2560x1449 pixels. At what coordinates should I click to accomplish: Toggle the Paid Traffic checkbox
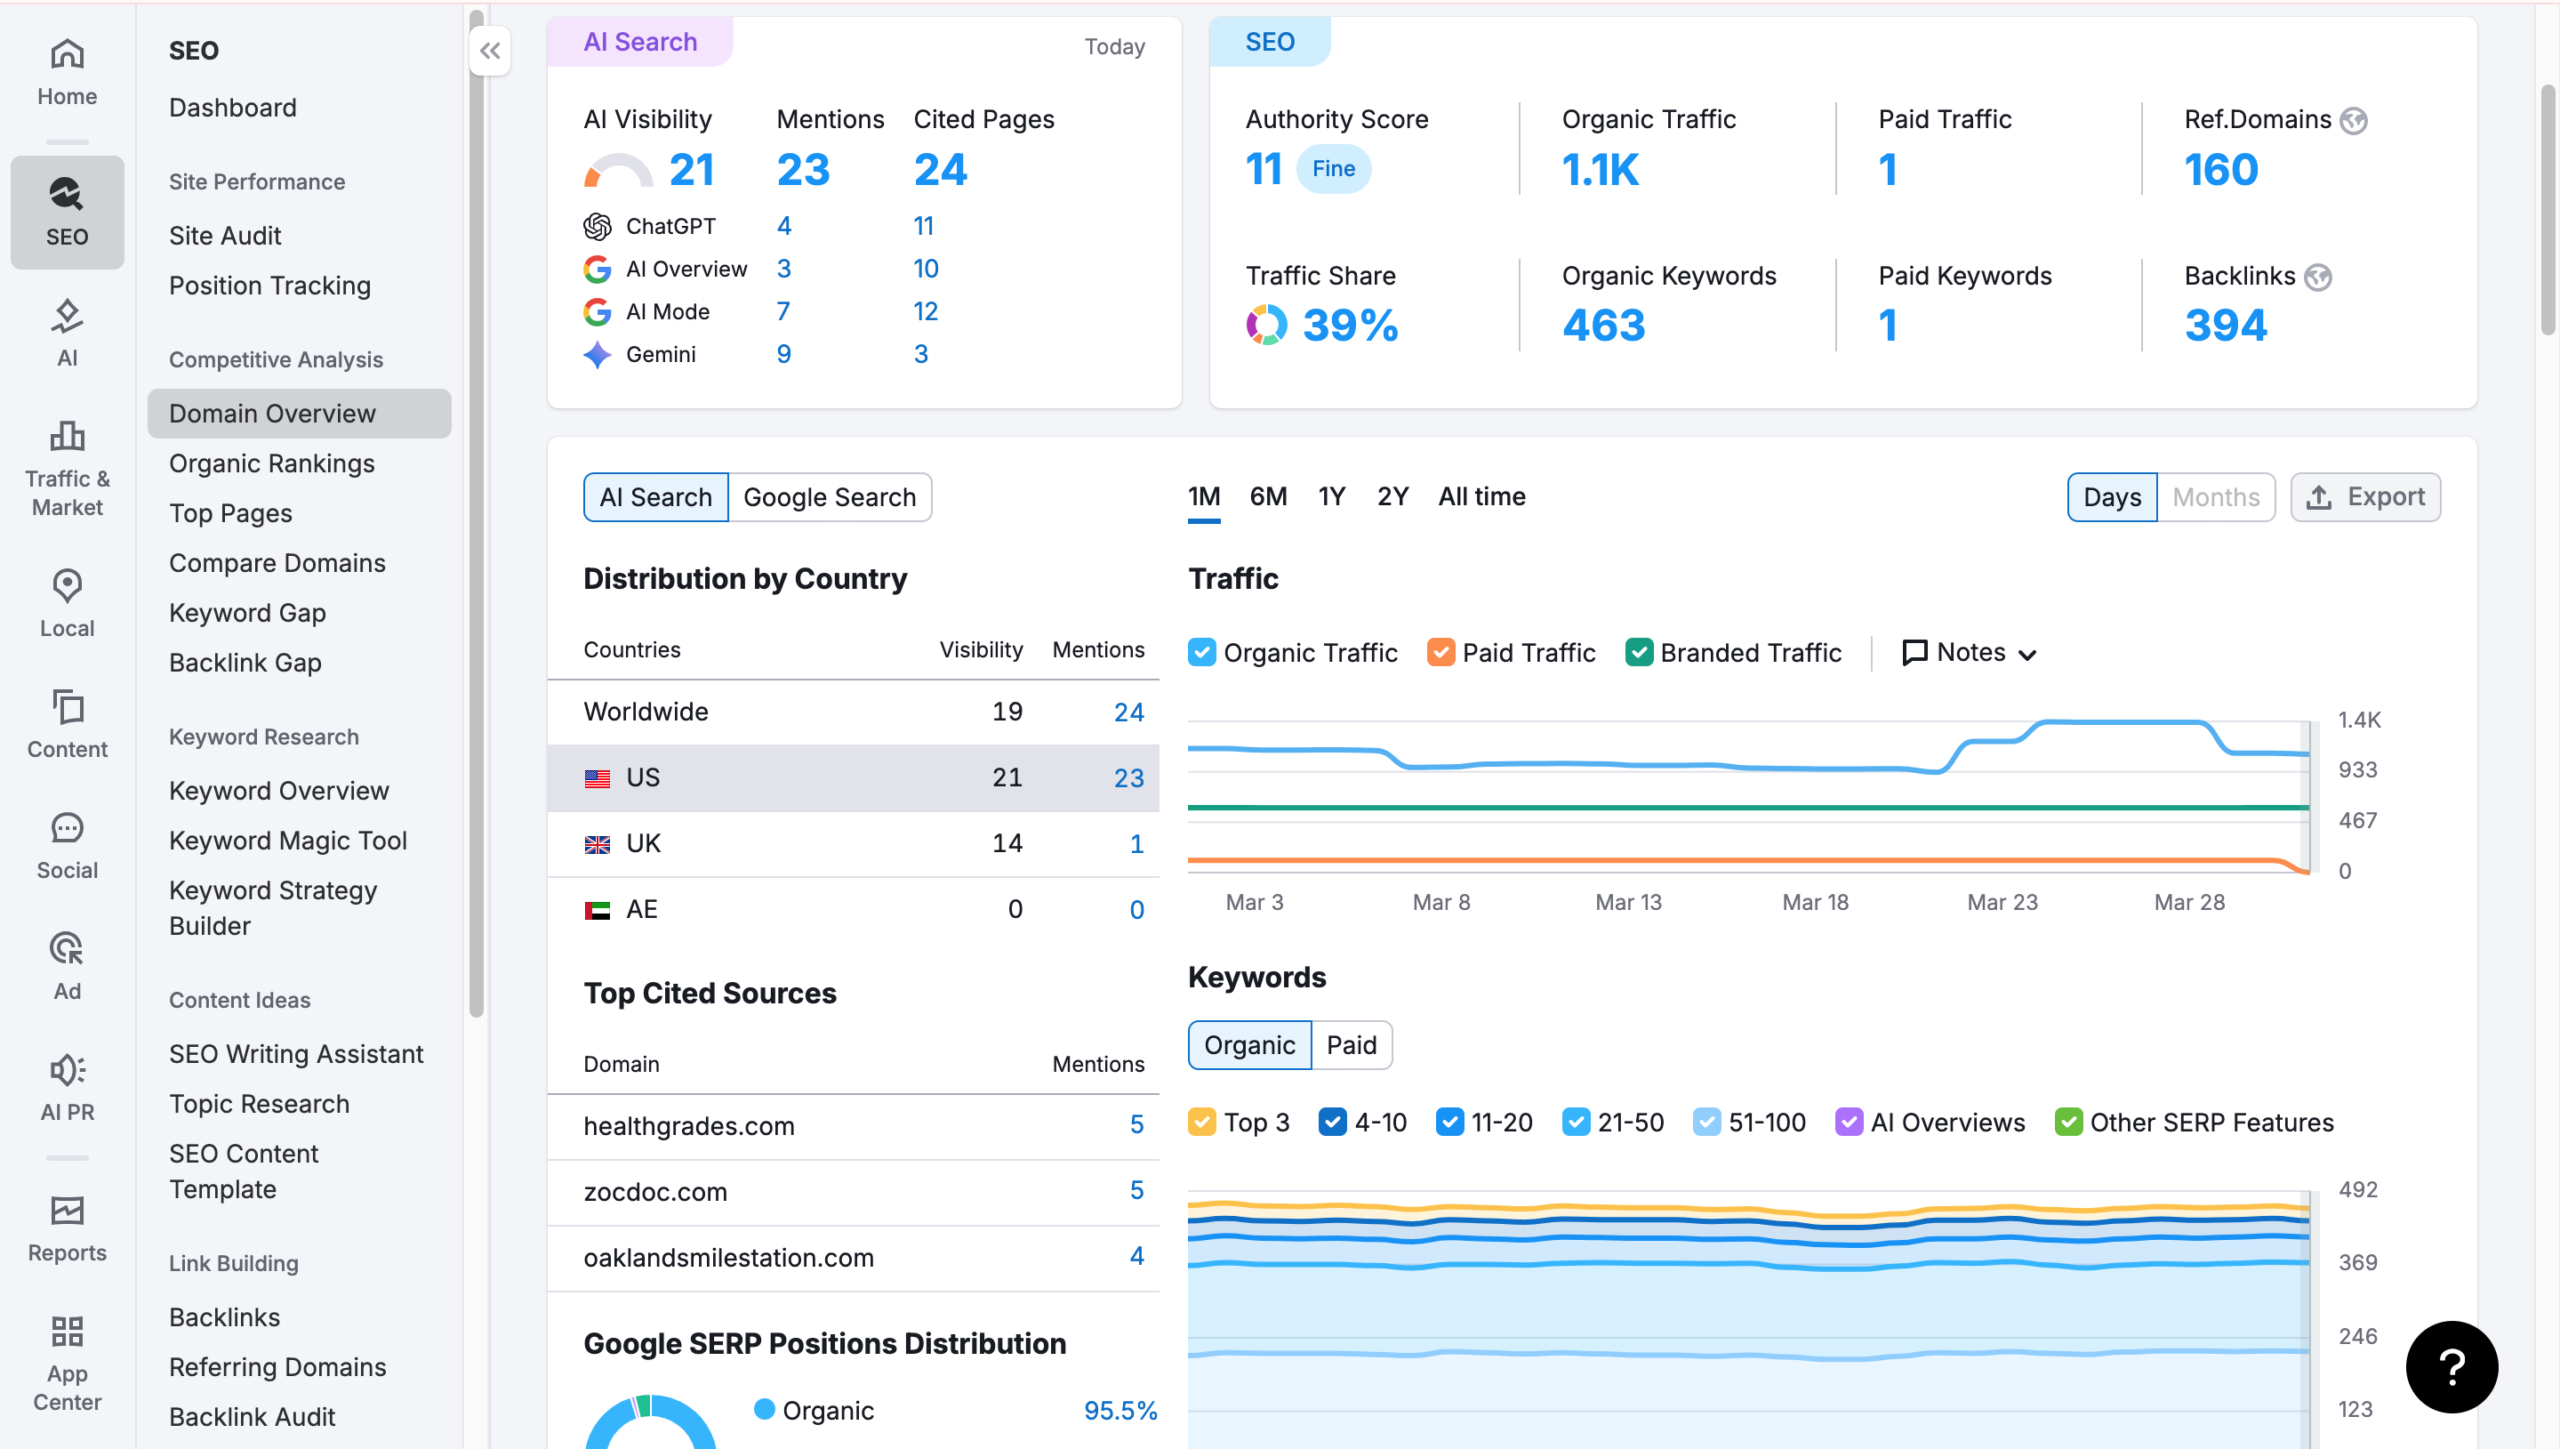pos(1440,653)
